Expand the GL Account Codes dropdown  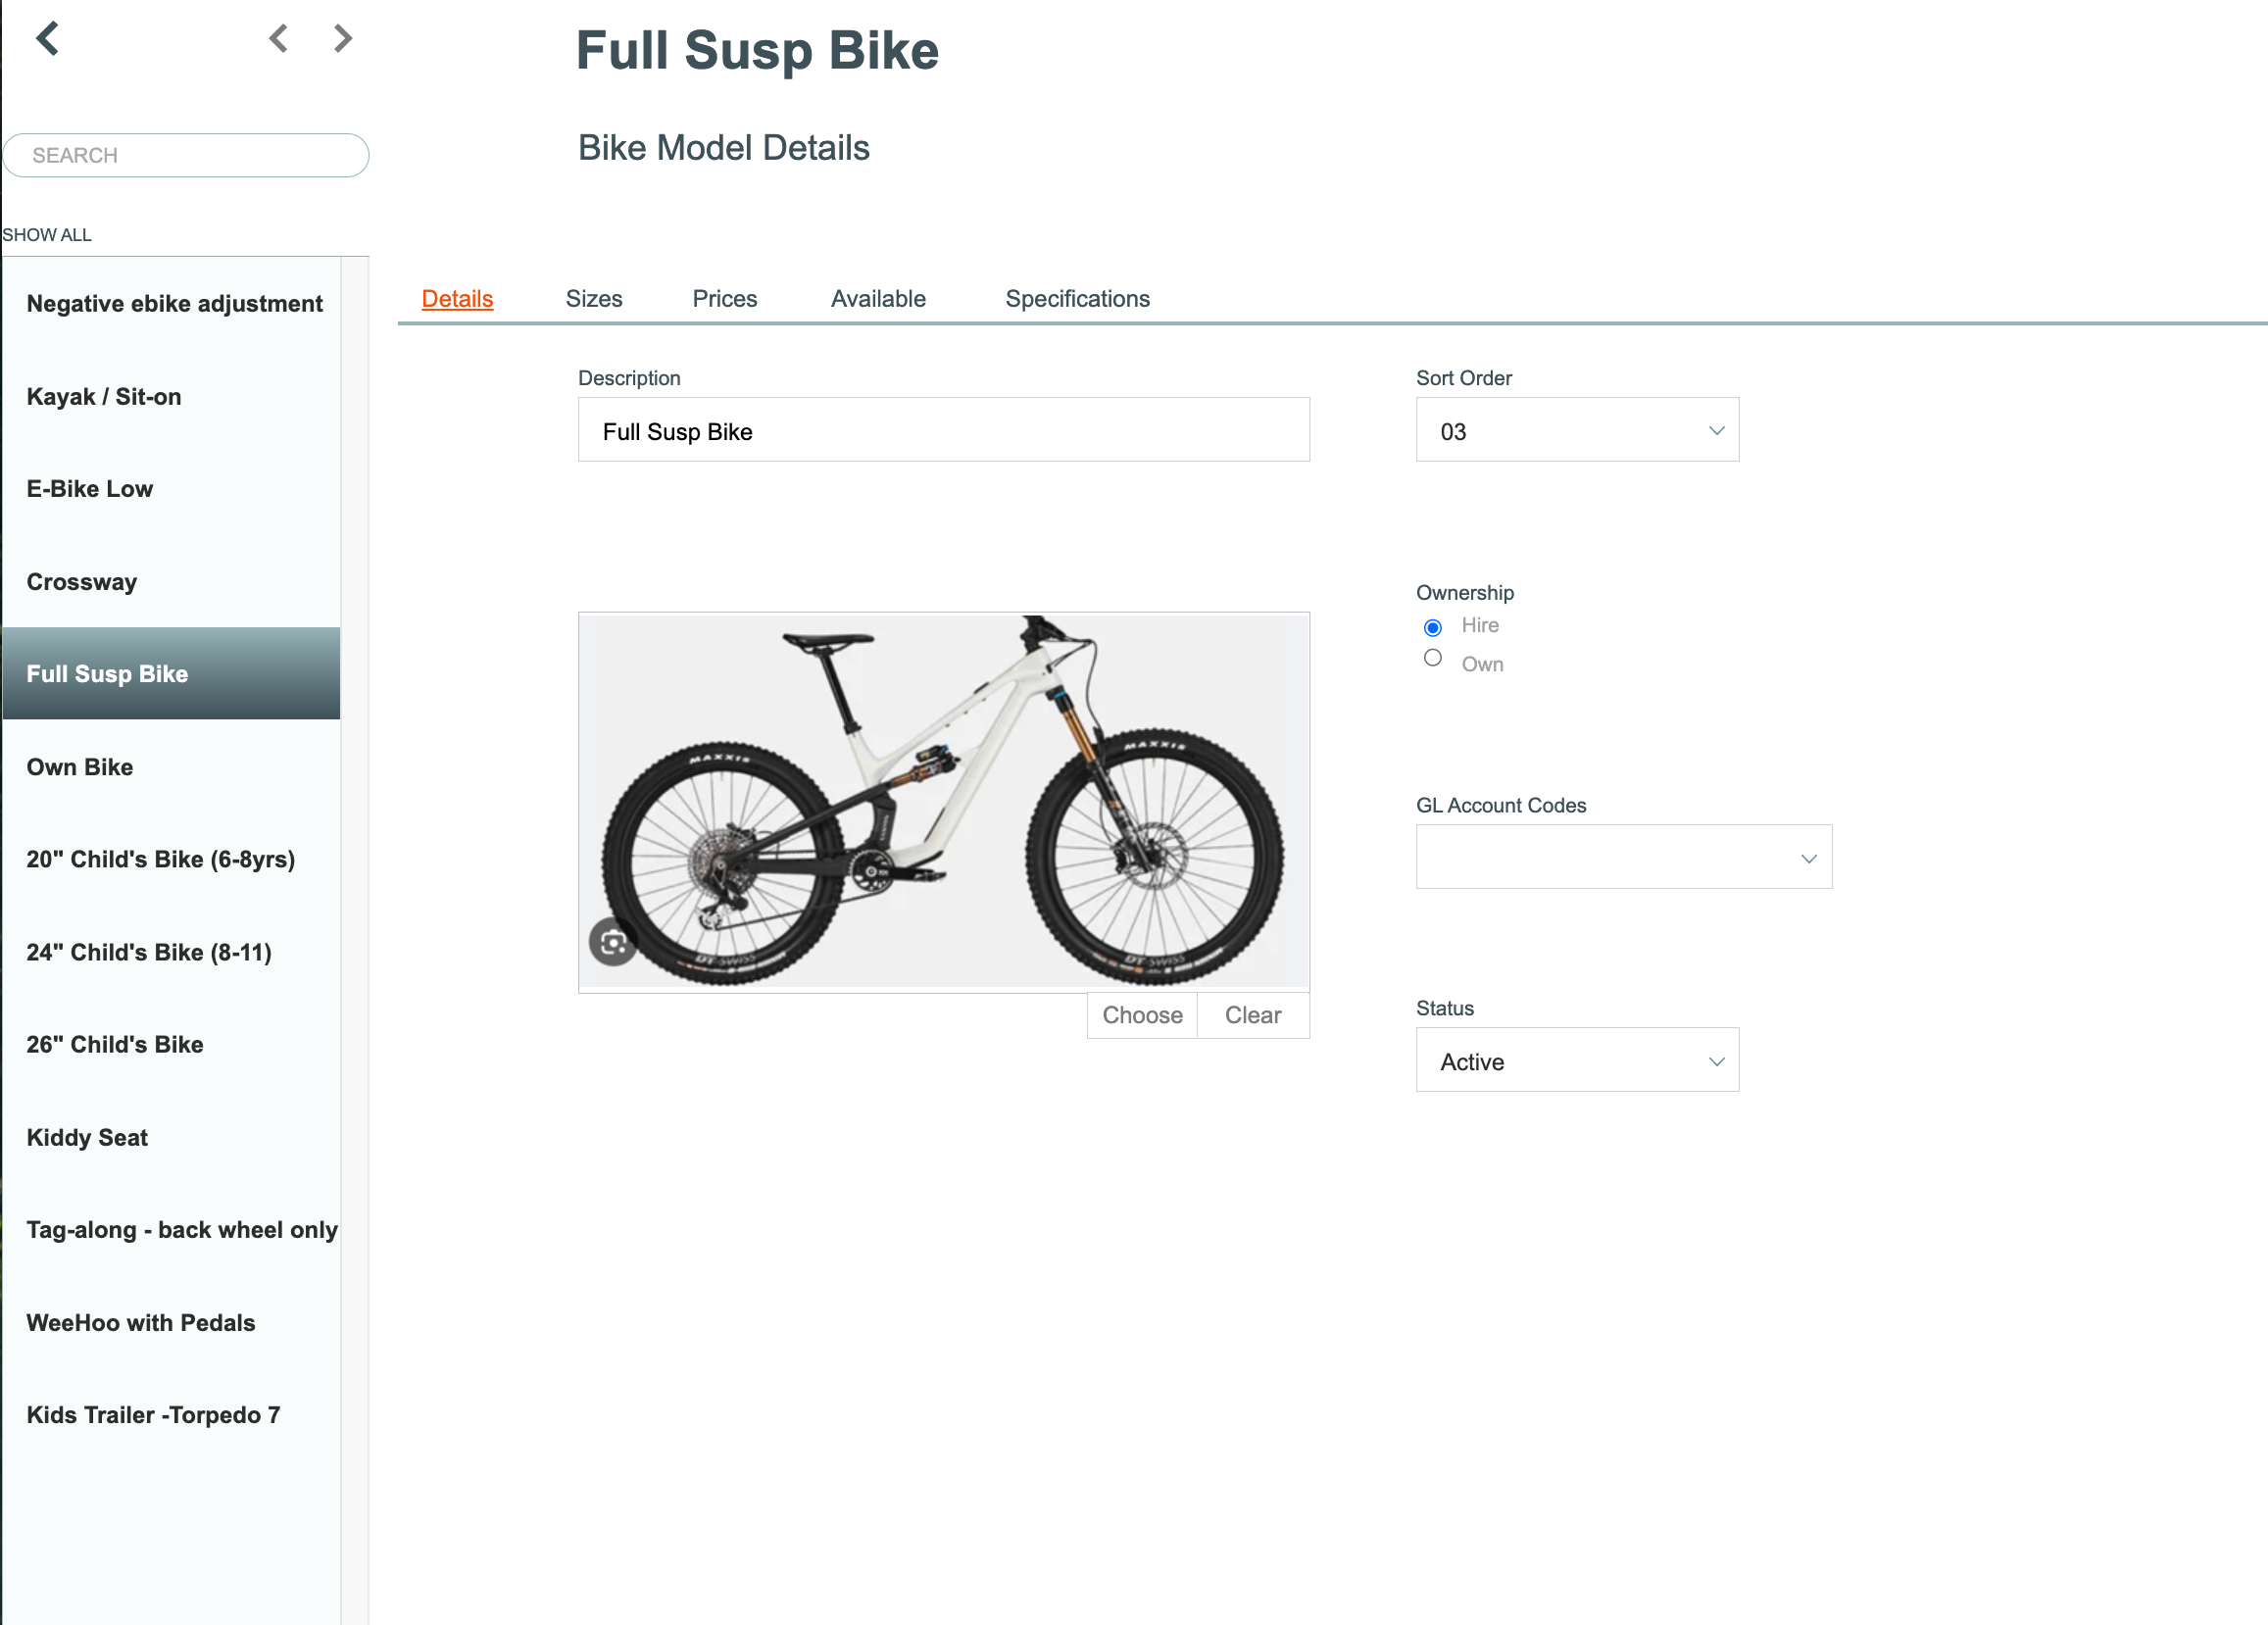click(1623, 857)
